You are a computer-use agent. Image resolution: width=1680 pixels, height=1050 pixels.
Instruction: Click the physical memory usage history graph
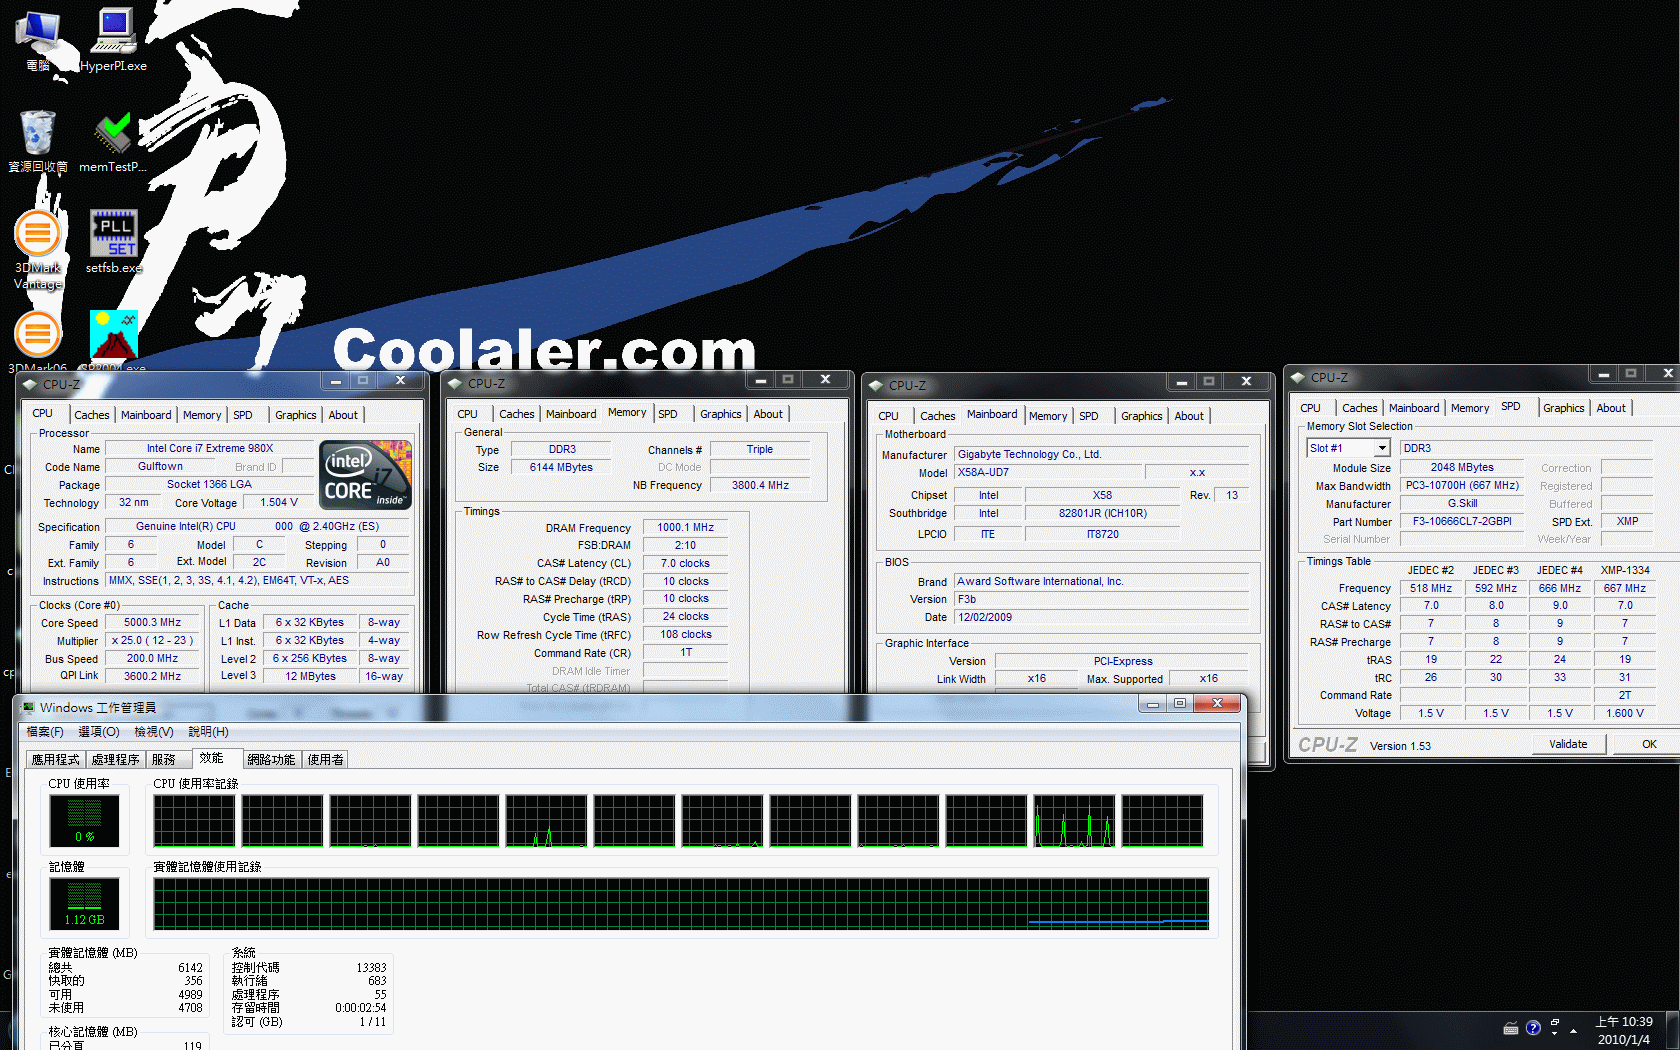681,904
